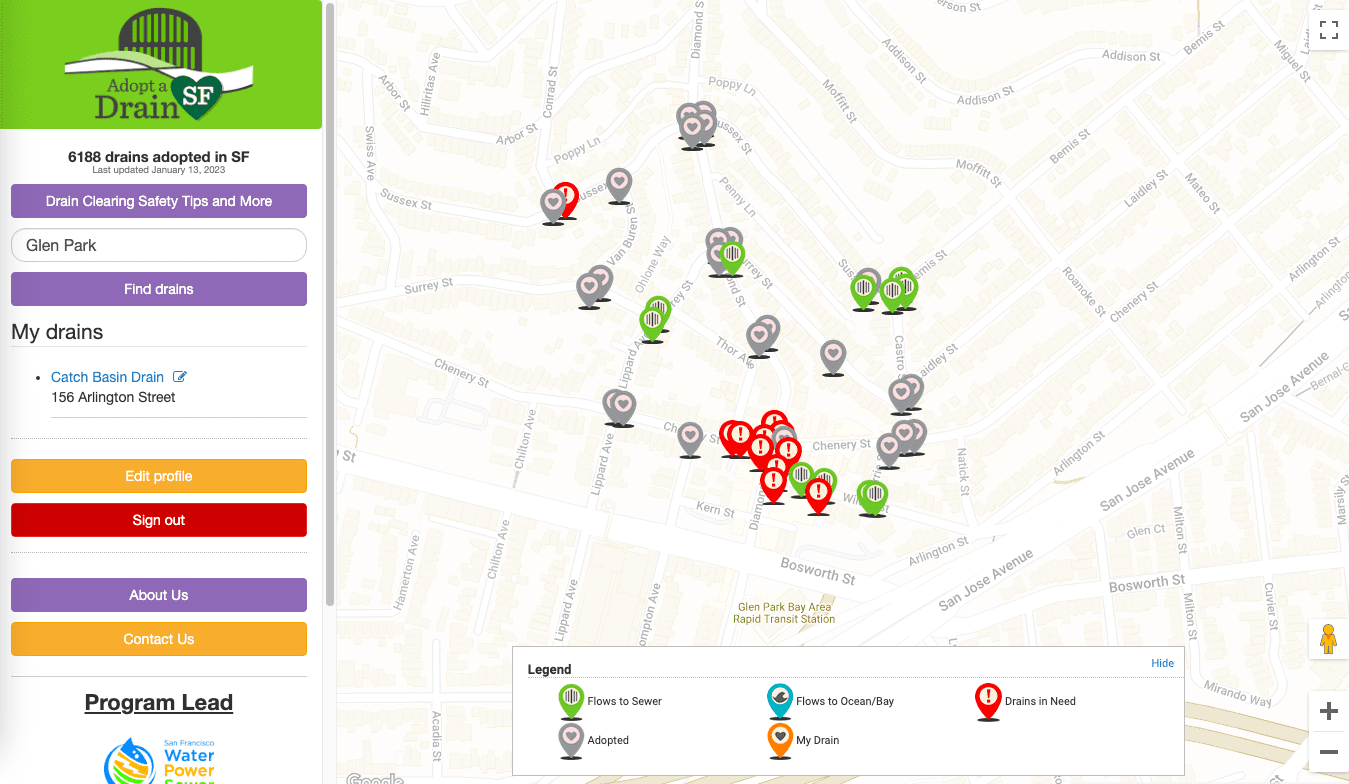Click the Sign out button

point(159,520)
